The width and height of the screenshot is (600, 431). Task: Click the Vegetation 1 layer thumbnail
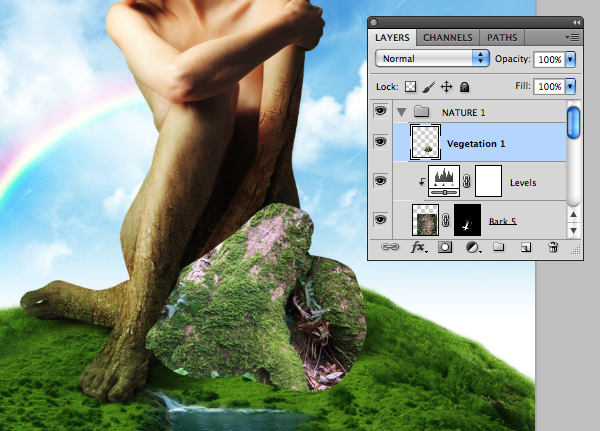pos(426,142)
